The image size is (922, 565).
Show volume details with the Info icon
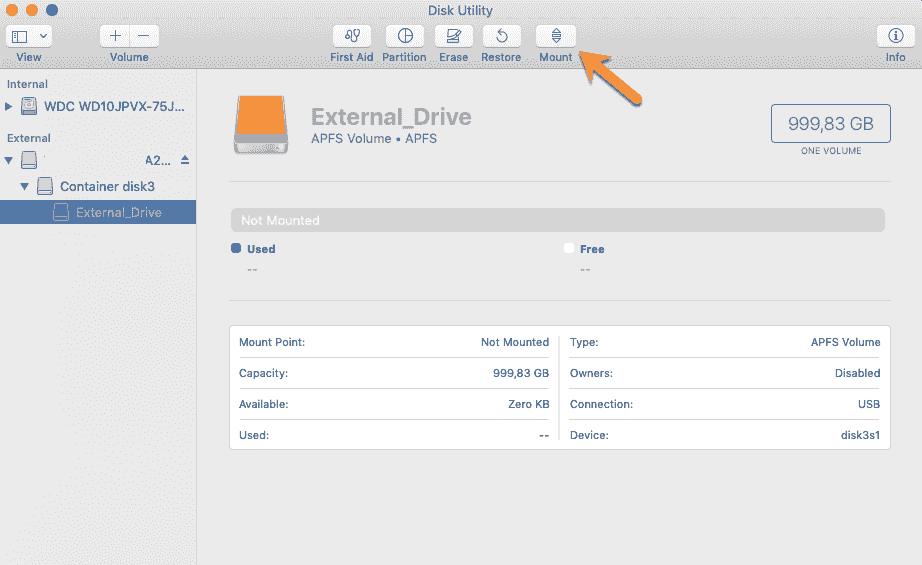pos(896,36)
